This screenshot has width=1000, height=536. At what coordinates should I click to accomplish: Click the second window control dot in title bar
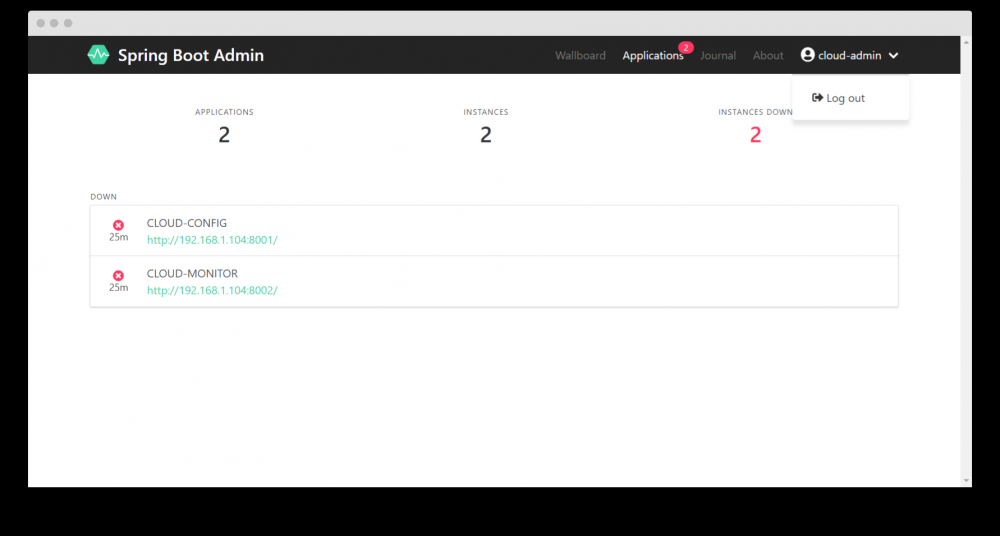[54, 23]
